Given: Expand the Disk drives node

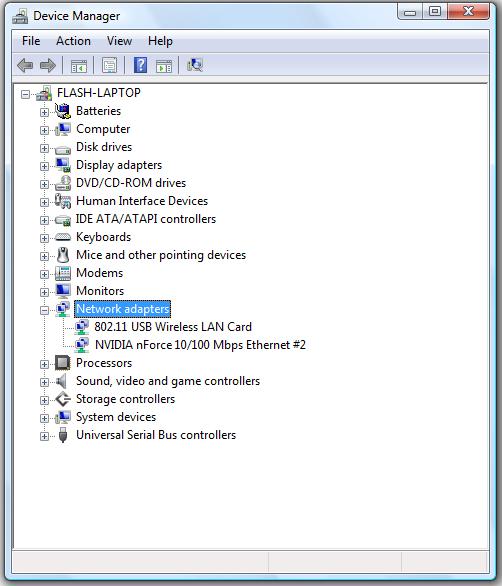Looking at the screenshot, I should tap(44, 148).
